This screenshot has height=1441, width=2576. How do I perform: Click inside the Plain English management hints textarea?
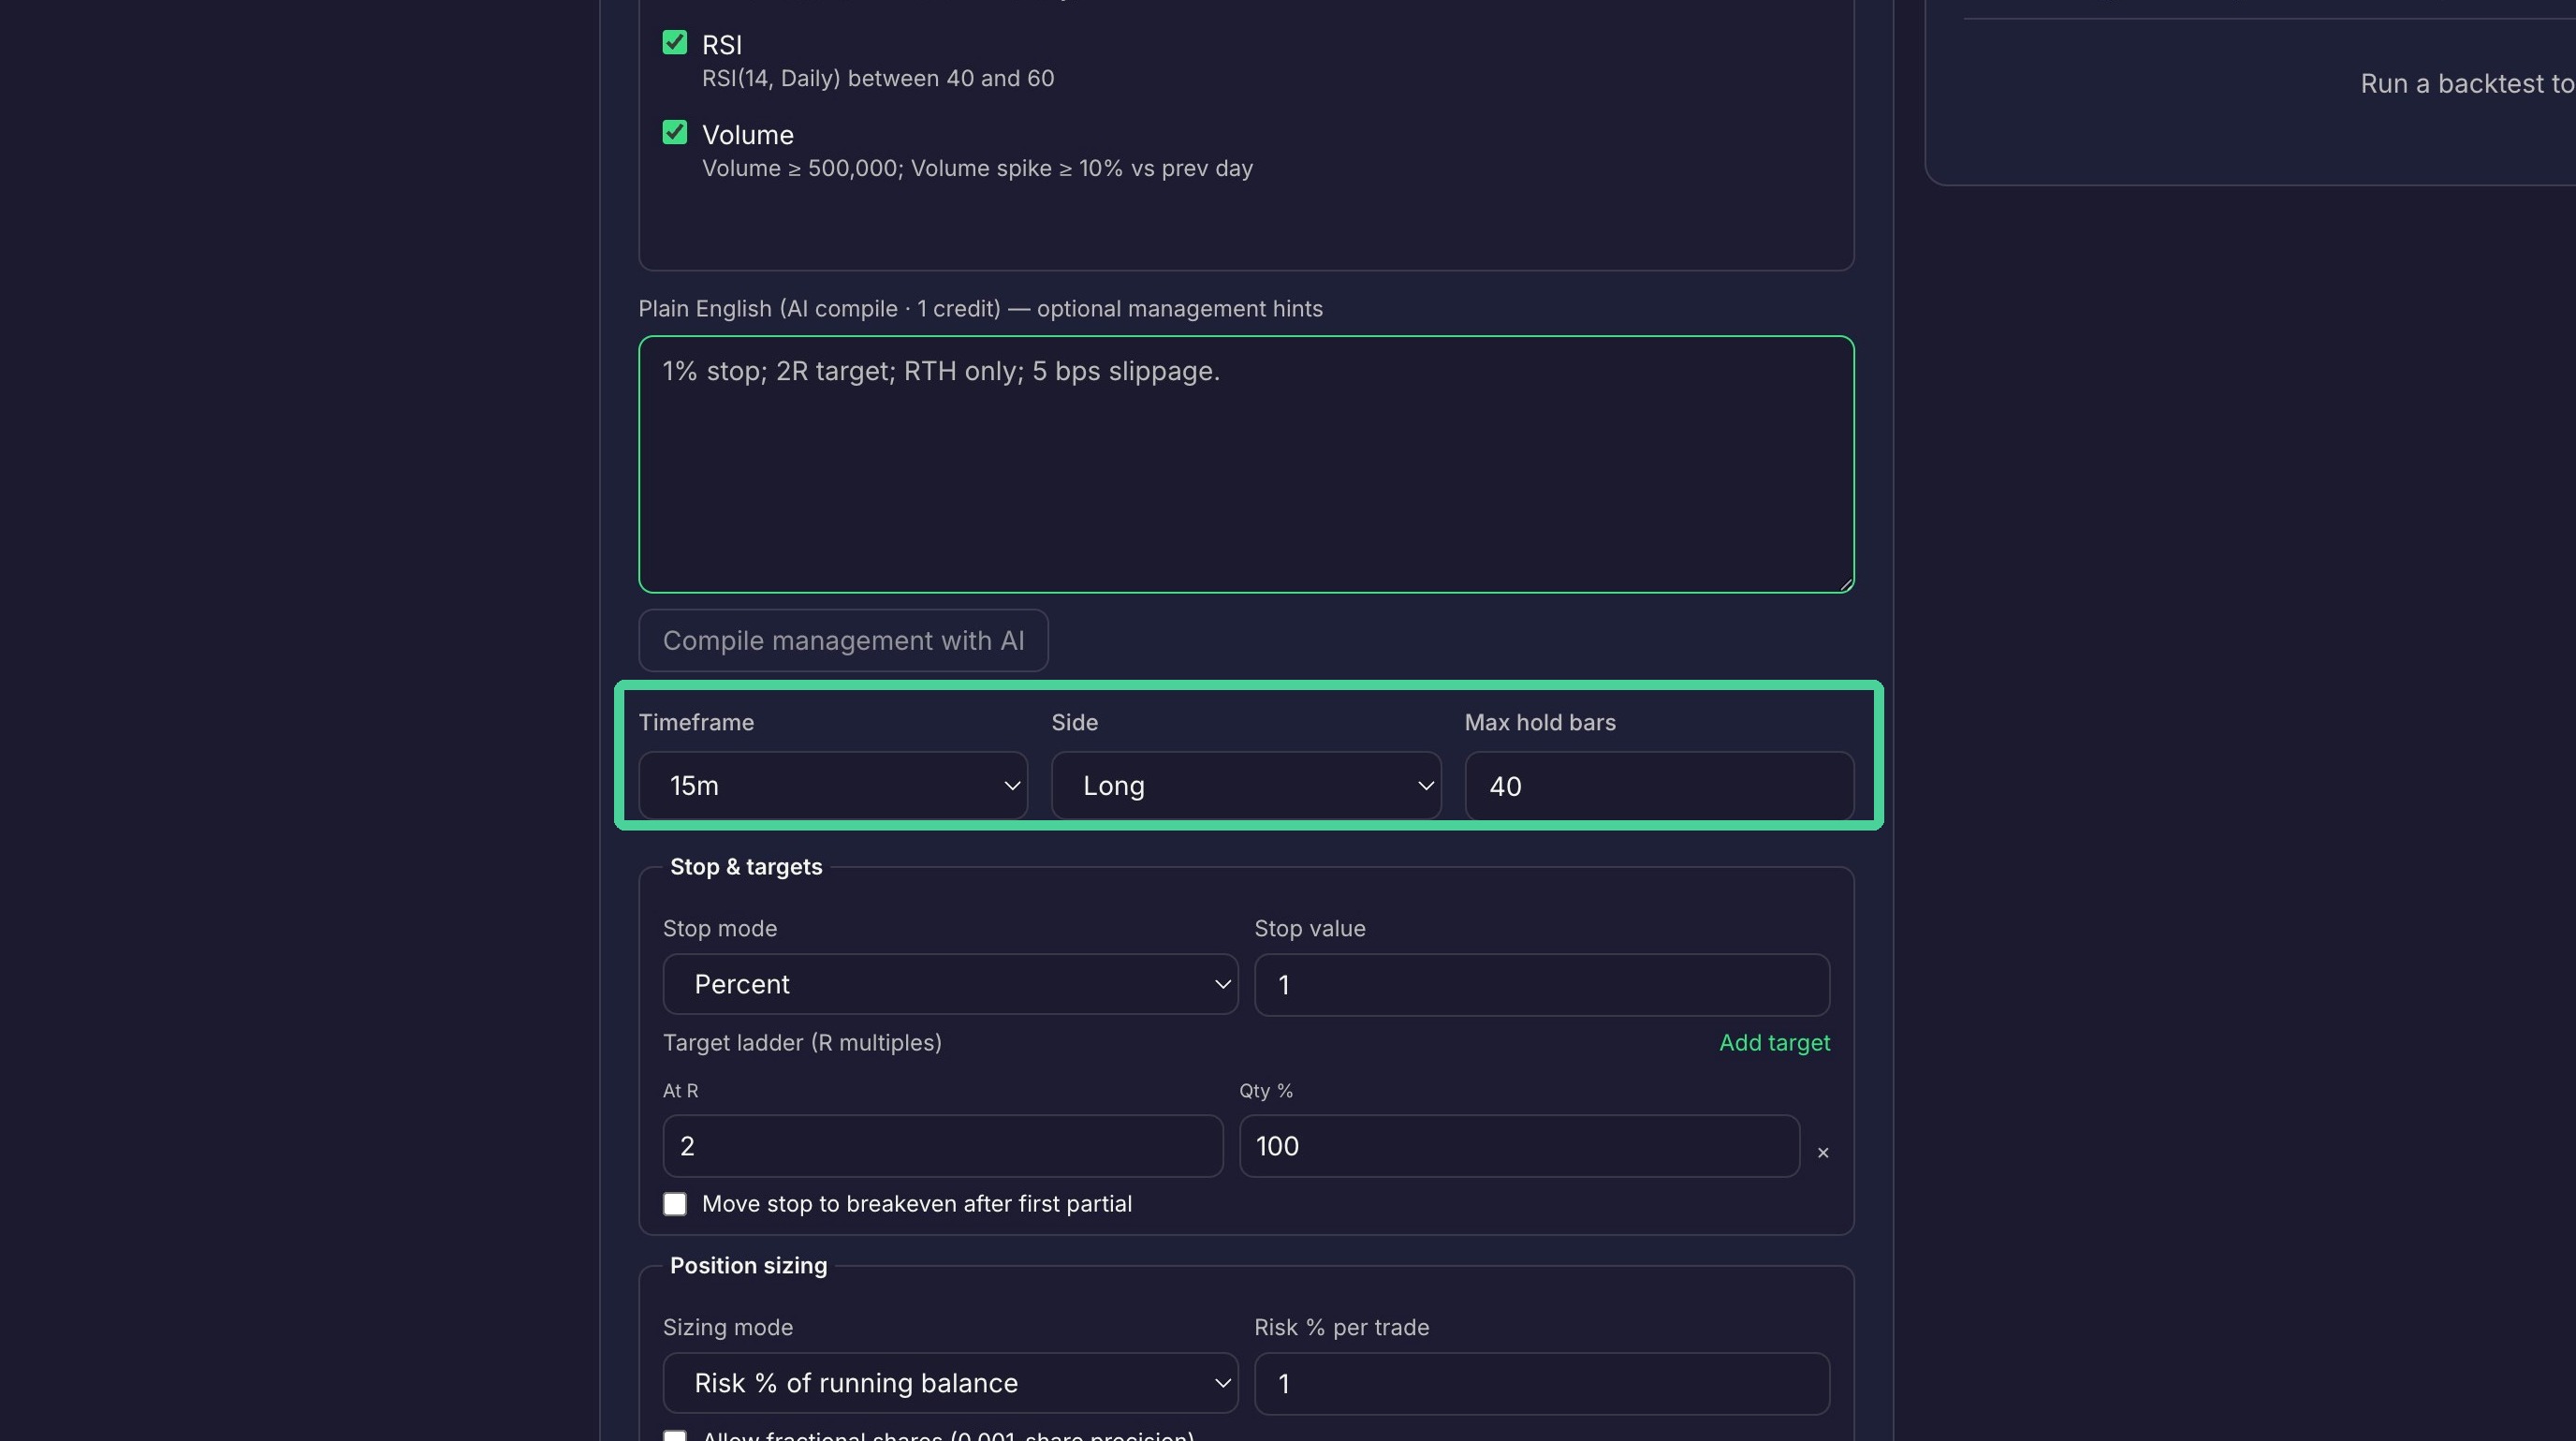1246,464
